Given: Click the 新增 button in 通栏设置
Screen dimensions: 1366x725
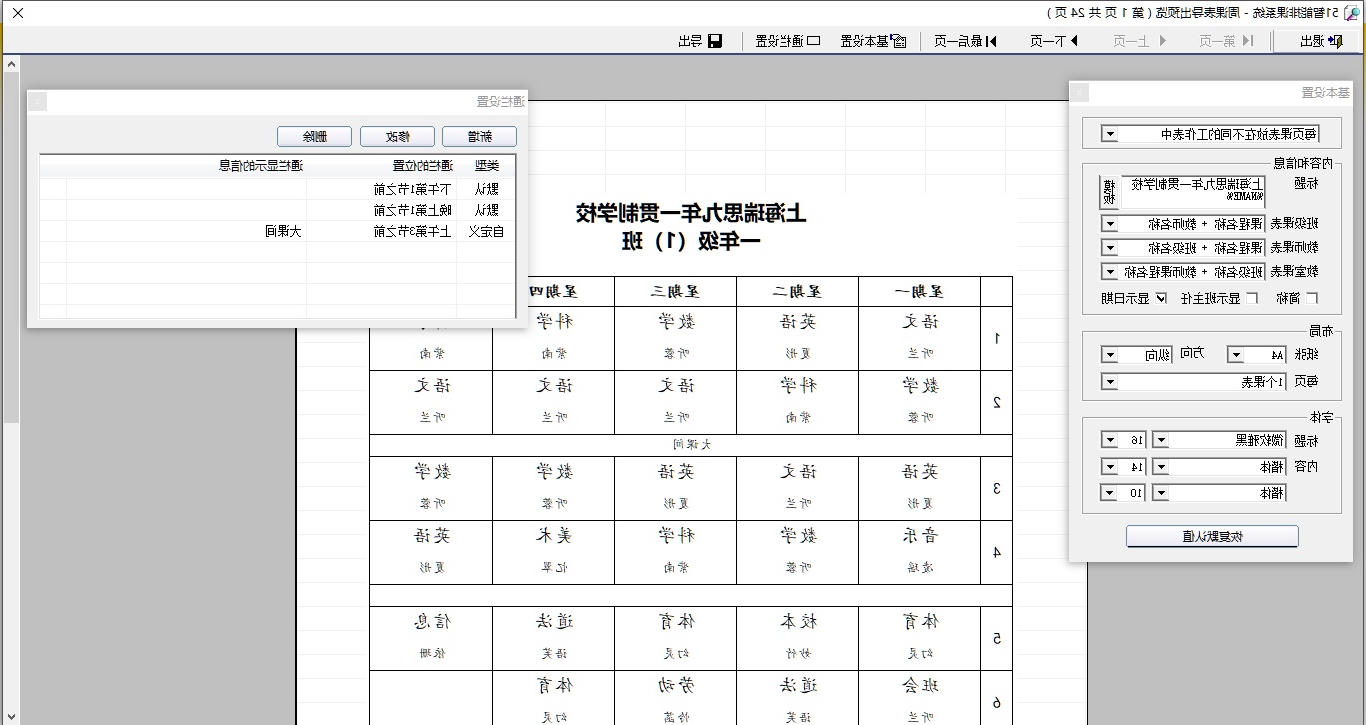Looking at the screenshot, I should tap(479, 137).
